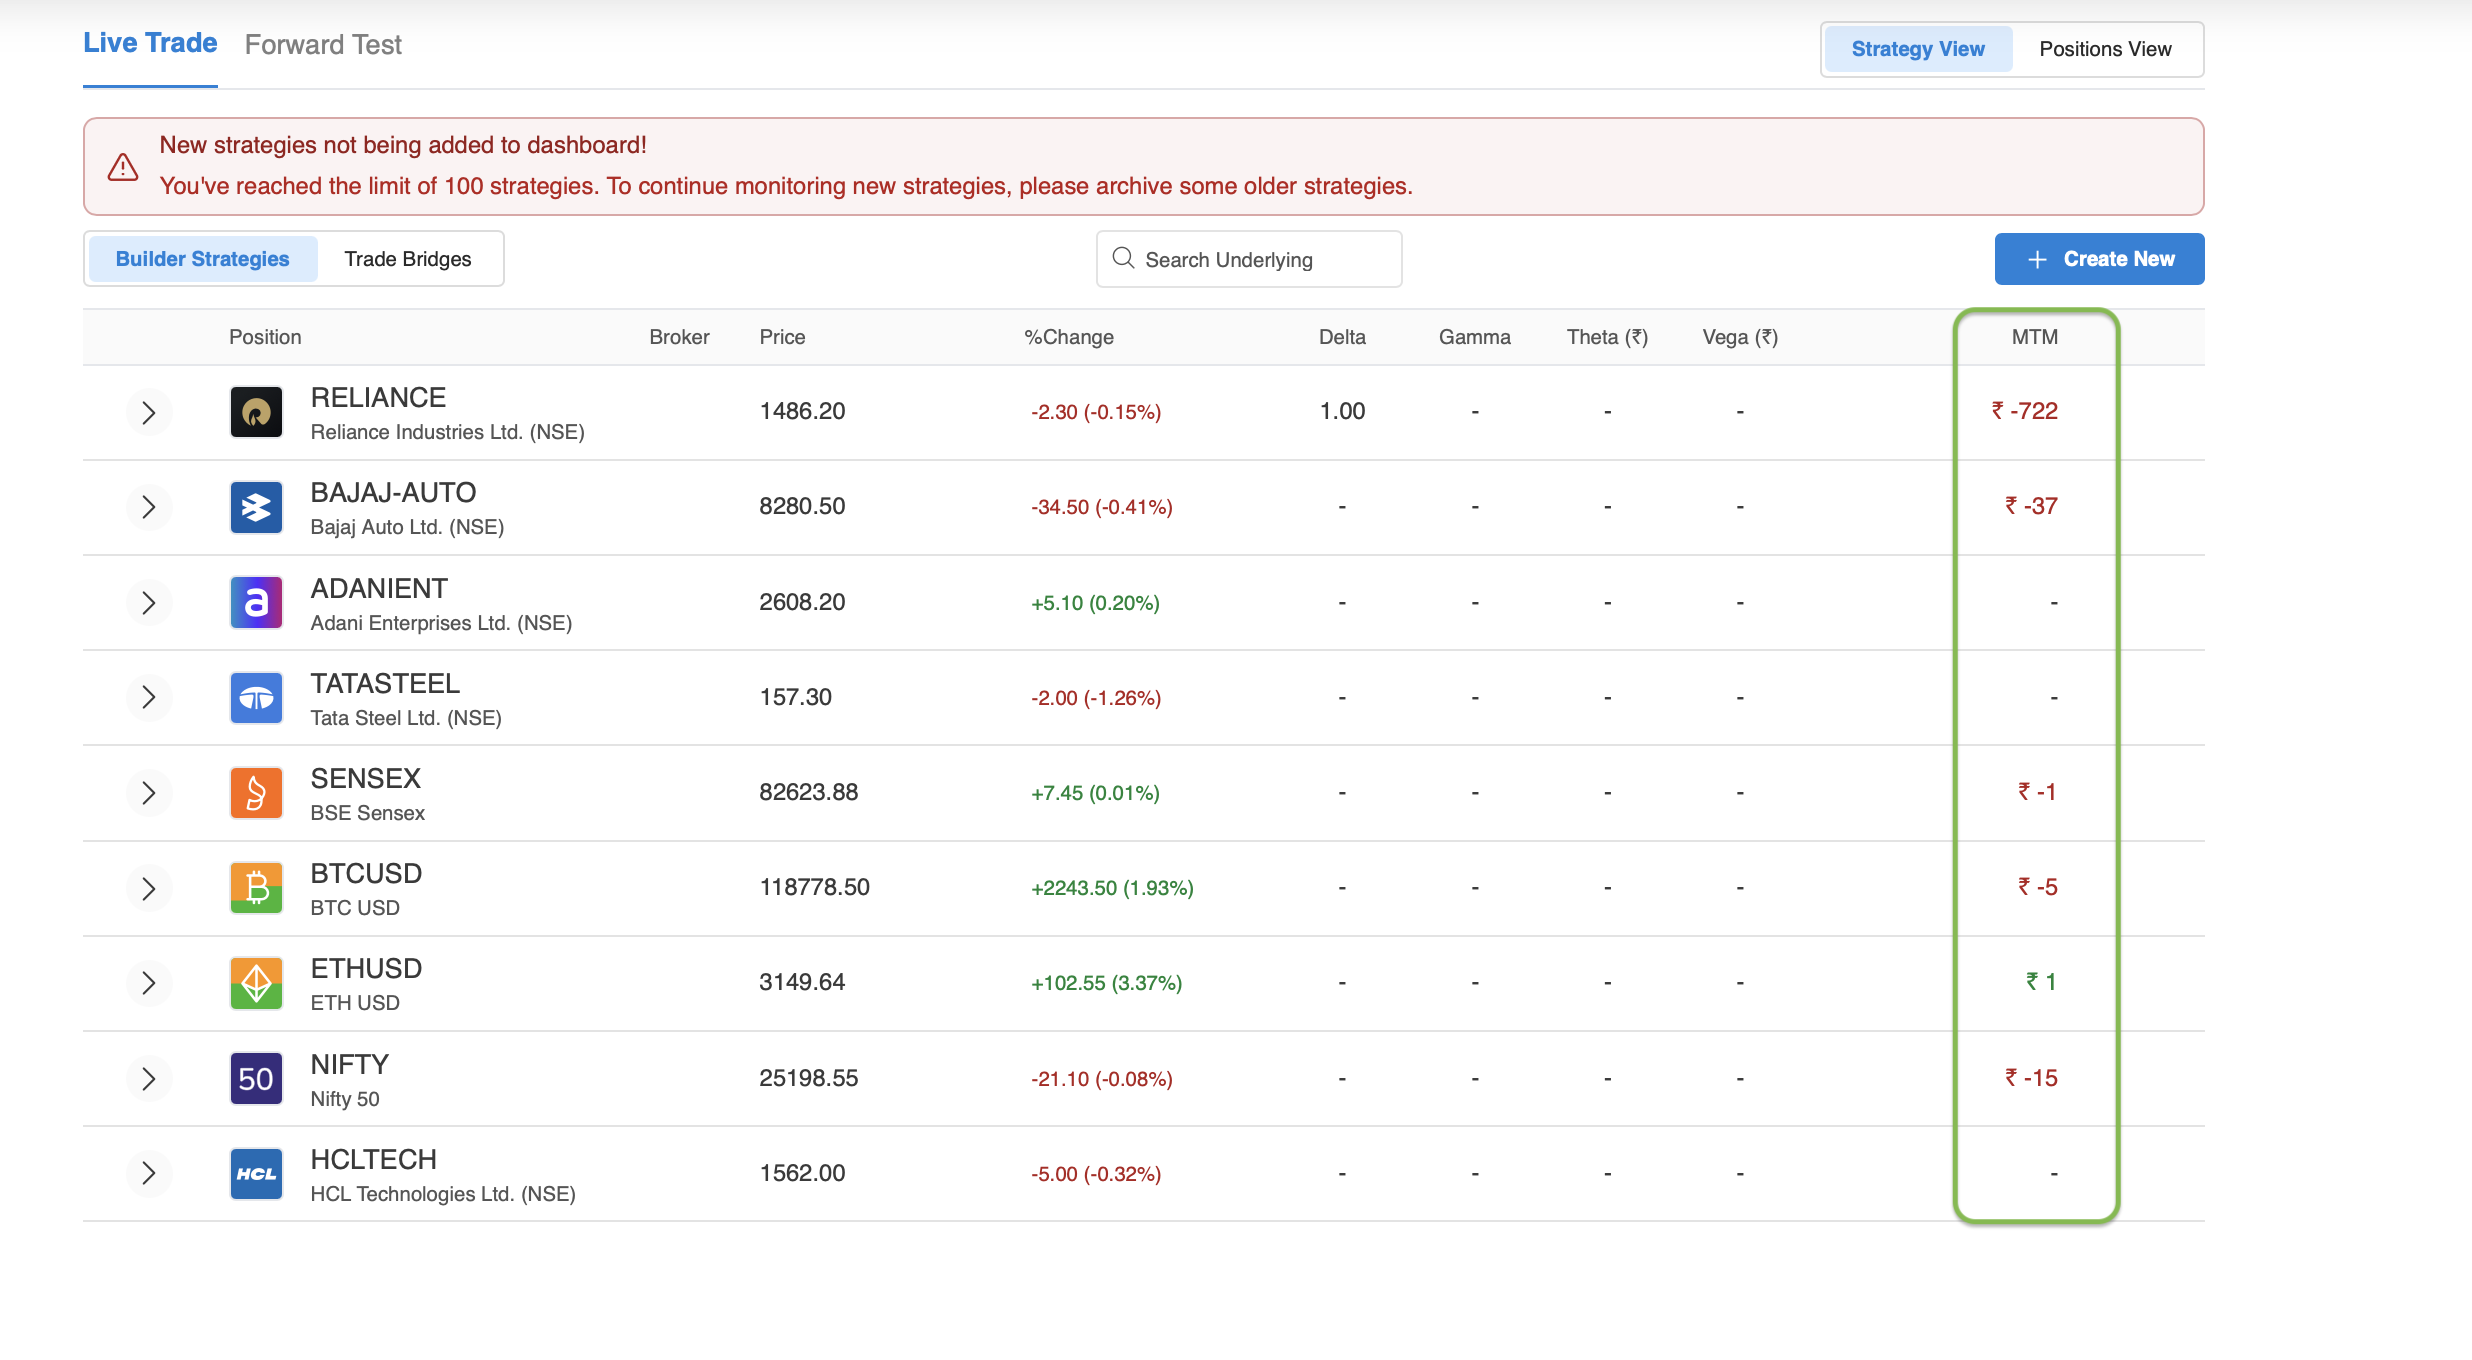
Task: Click the BTCUSD symbol name
Action: [366, 873]
